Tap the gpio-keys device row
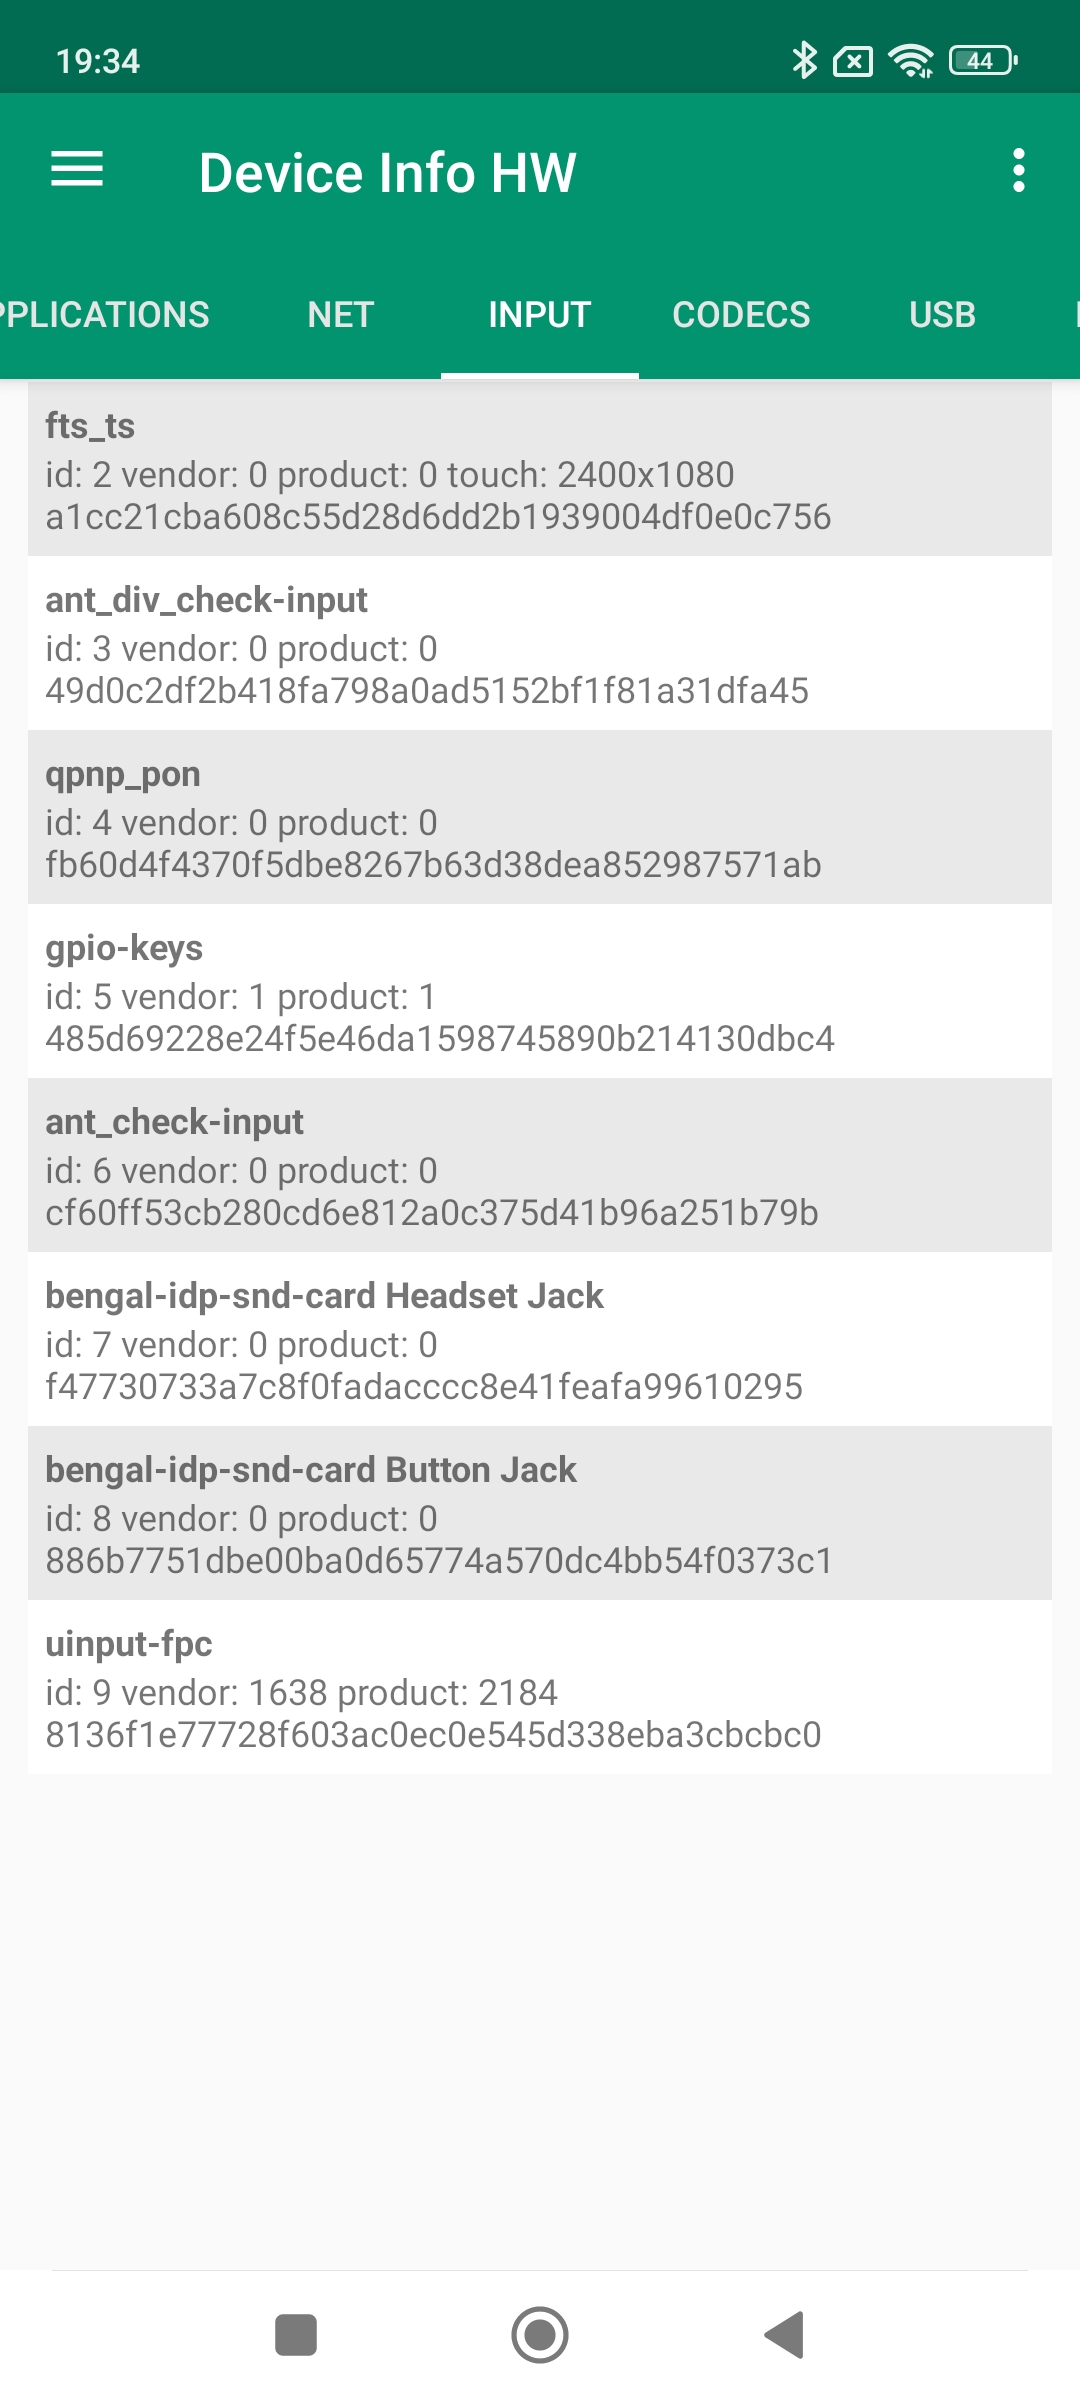This screenshot has height=2400, width=1080. pos(540,992)
